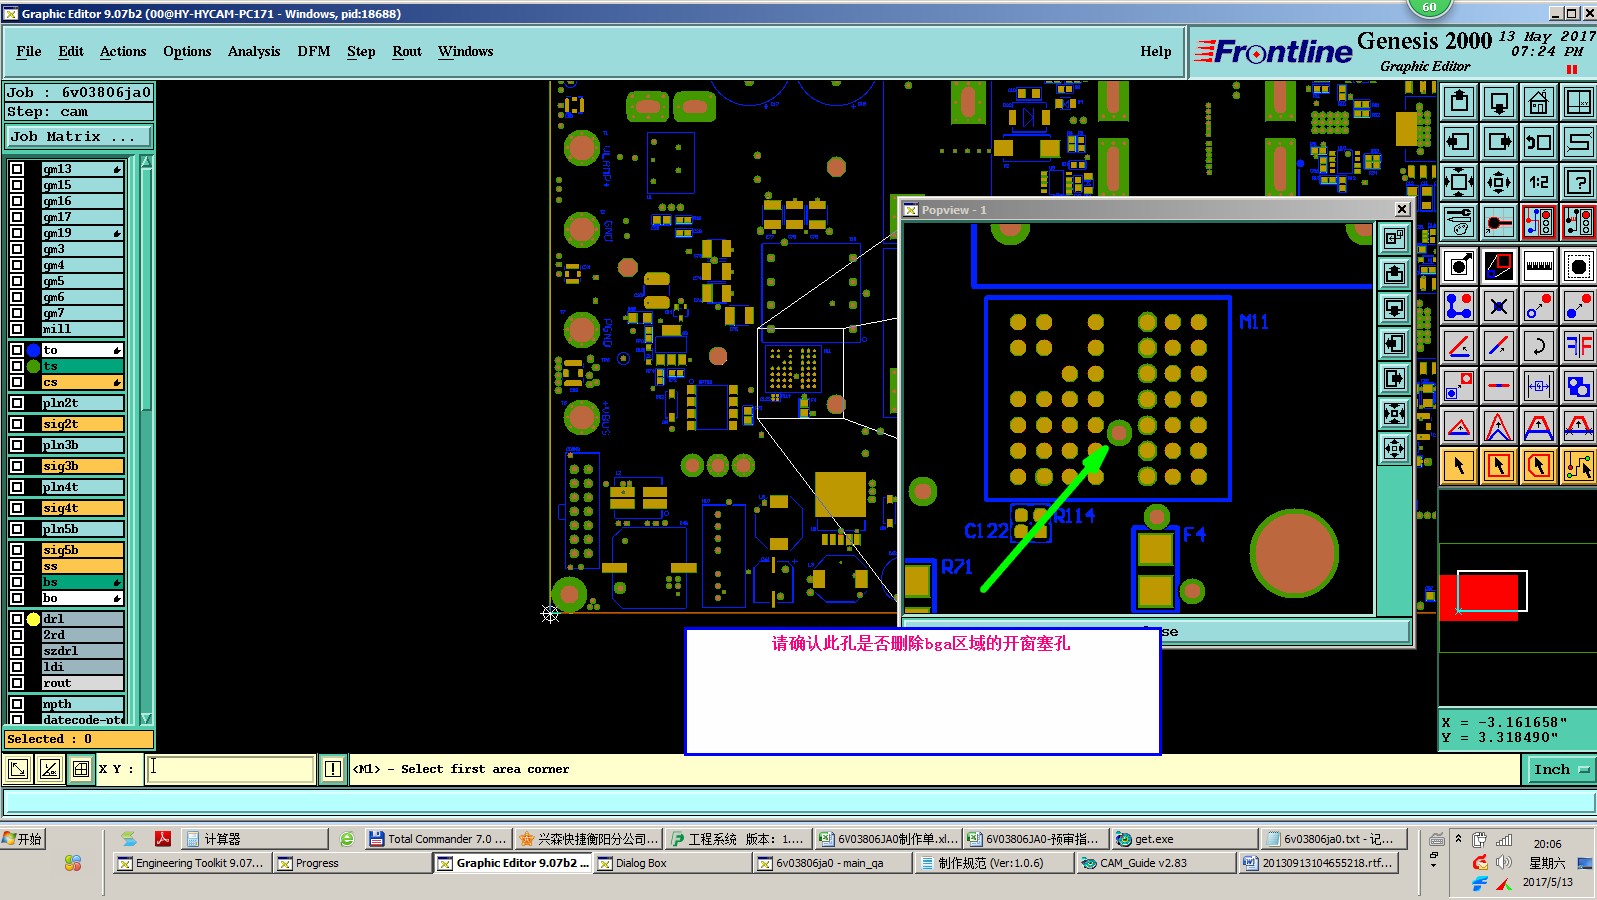Click the pan up icon

click(1459, 102)
